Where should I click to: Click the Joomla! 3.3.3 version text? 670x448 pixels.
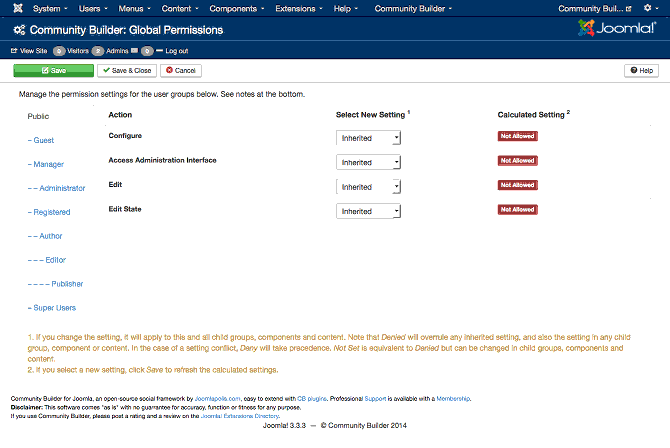coord(284,425)
